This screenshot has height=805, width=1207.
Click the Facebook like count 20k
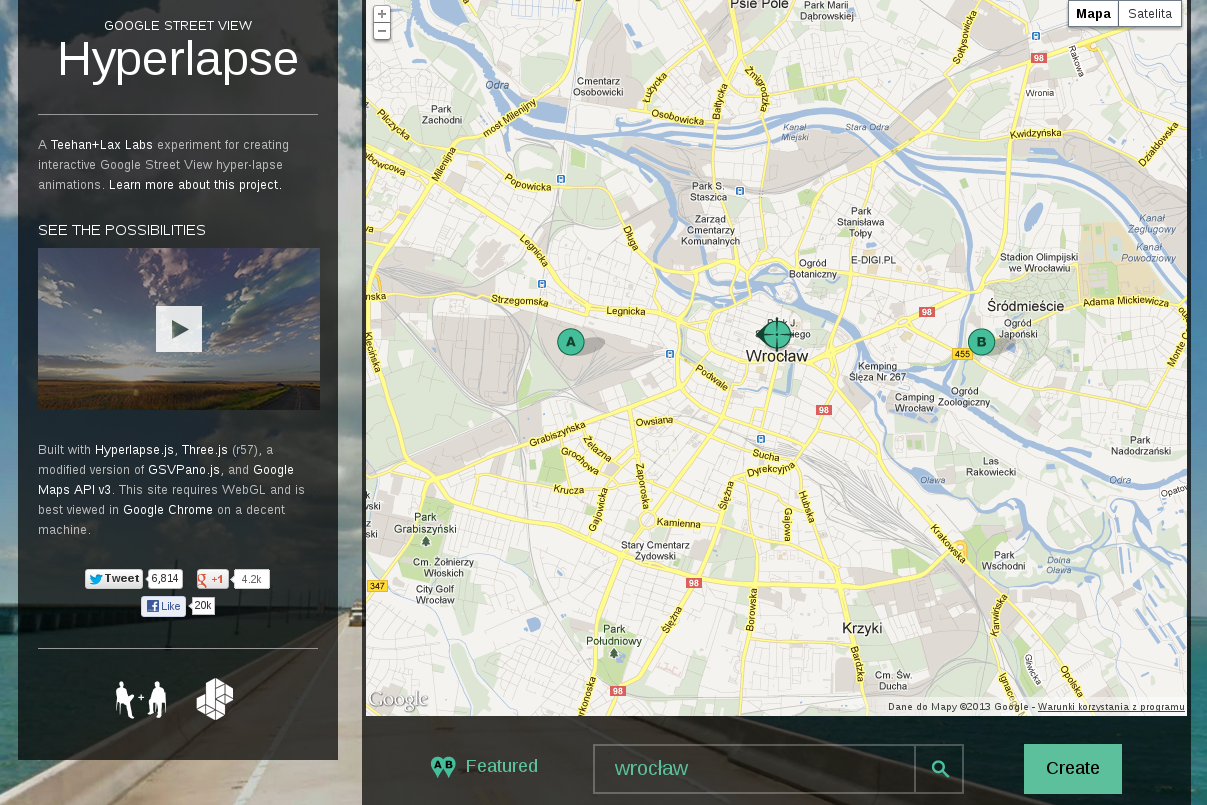click(203, 606)
